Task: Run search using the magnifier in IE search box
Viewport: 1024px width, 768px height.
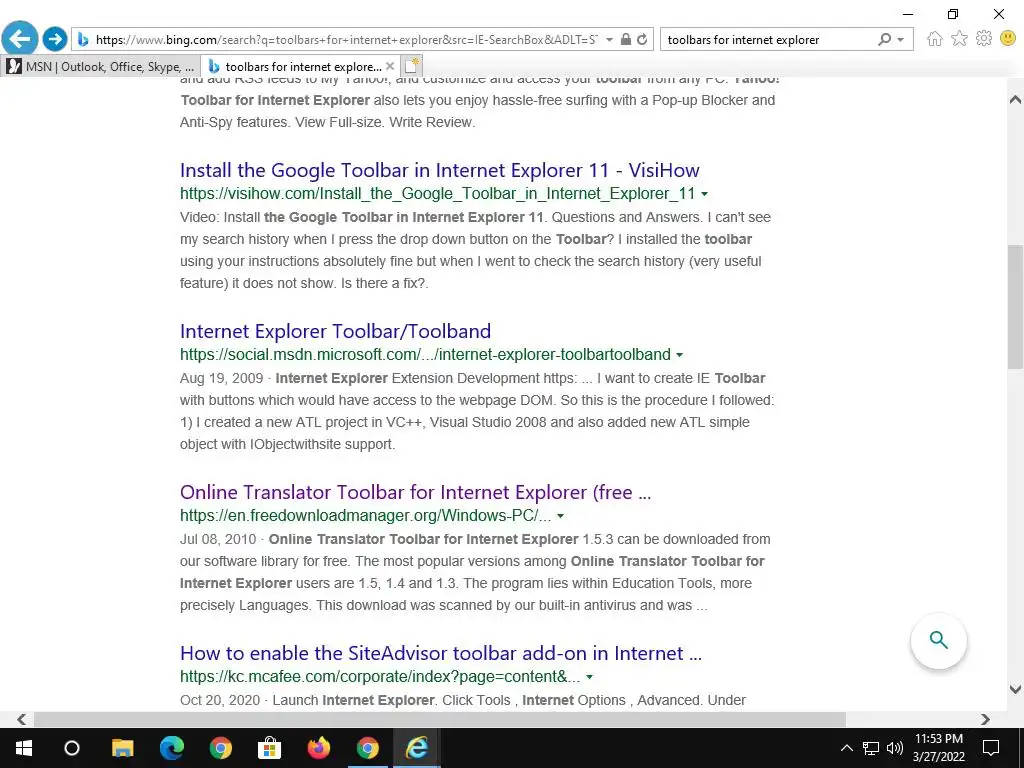Action: (884, 39)
